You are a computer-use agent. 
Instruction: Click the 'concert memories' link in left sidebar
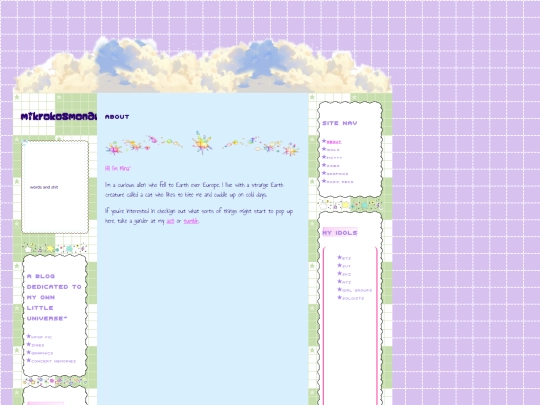(53, 361)
